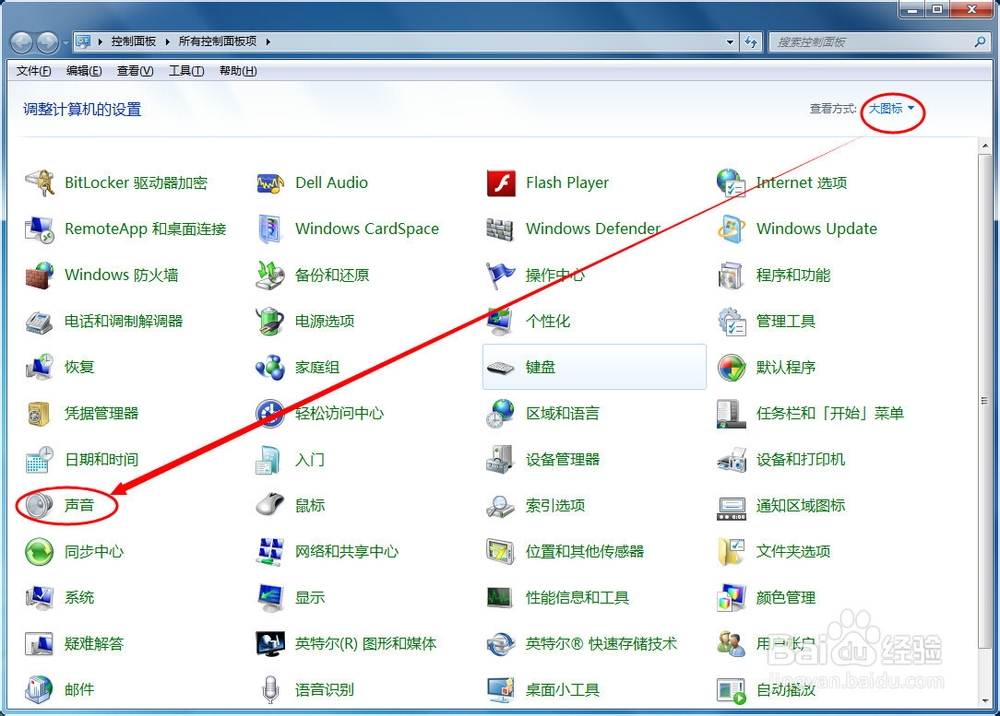The image size is (1000, 716).
Task: Click in the 搜索控制面板 search box
Action: (871, 42)
